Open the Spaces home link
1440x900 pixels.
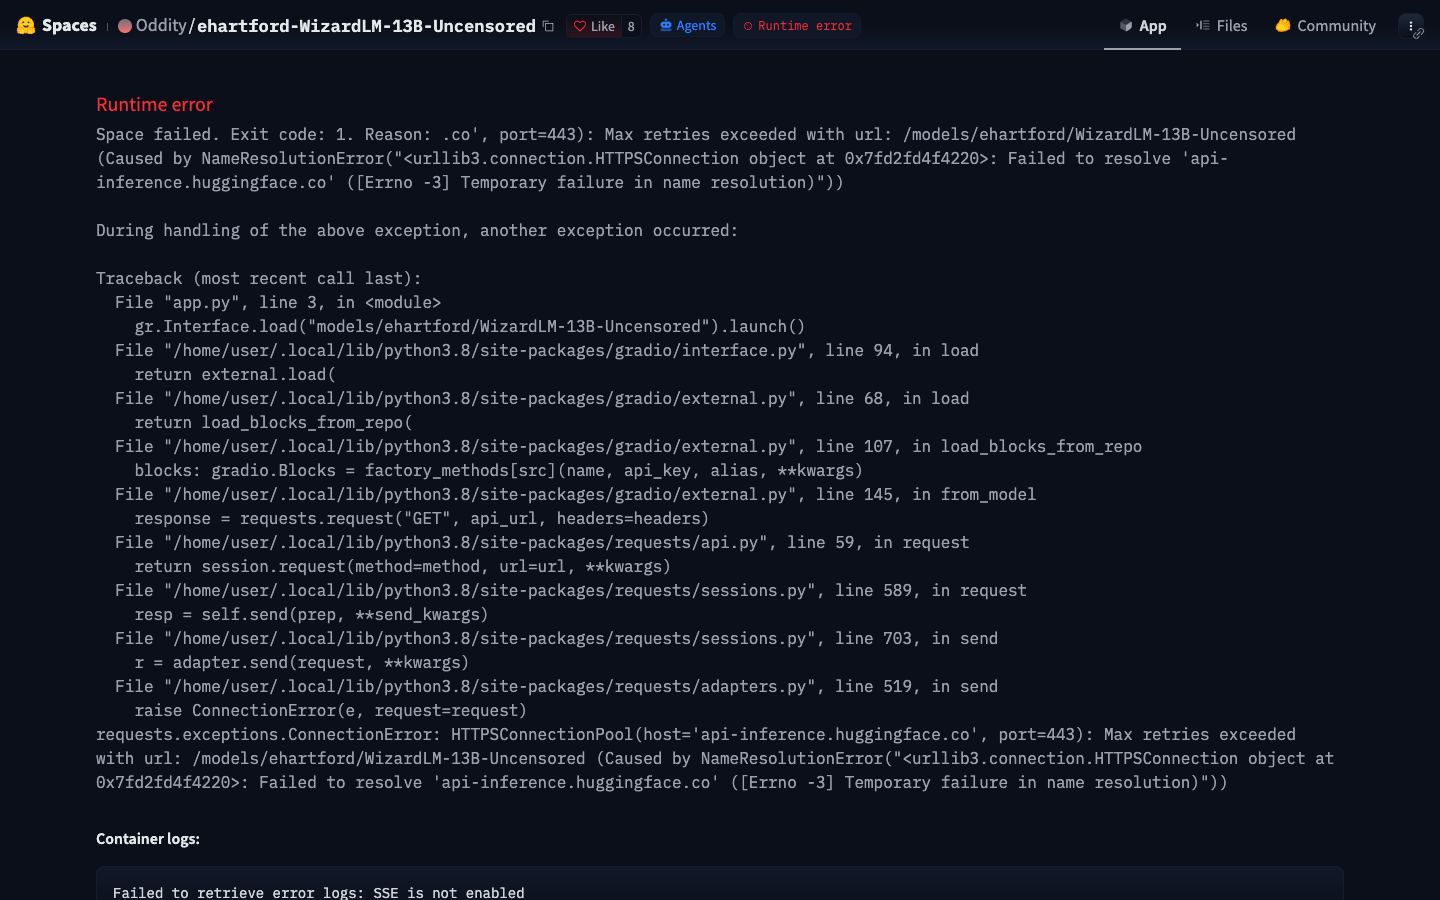(x=69, y=26)
